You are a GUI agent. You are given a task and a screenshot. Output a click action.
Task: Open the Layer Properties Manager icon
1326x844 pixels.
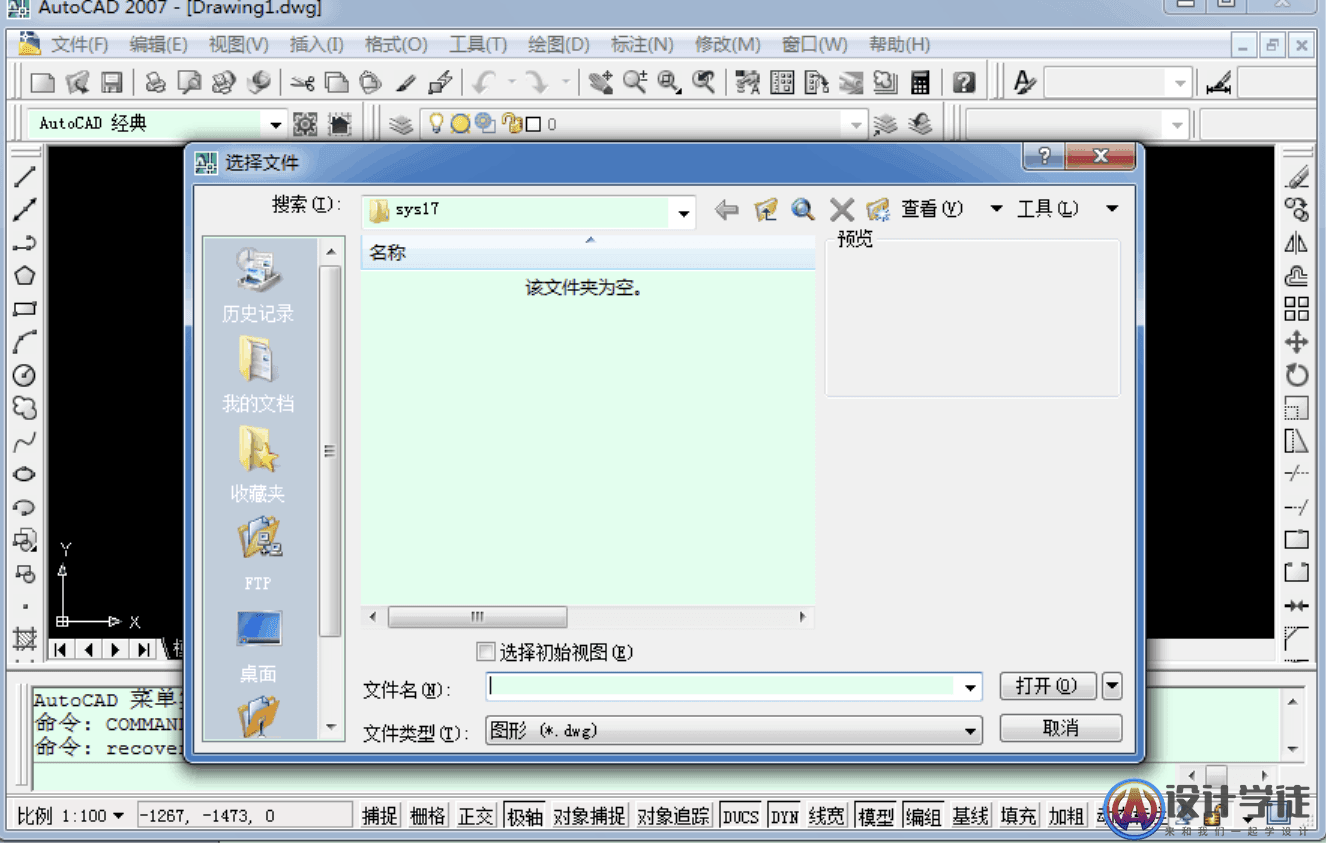[x=400, y=124]
